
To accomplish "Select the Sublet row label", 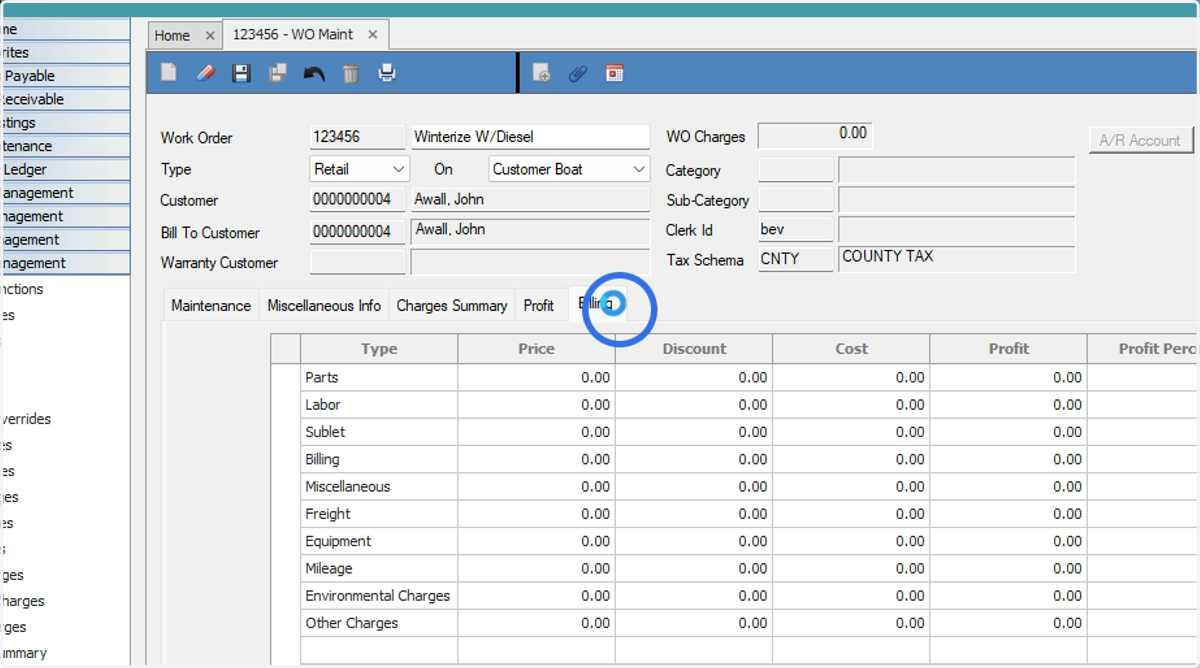I will 325,432.
